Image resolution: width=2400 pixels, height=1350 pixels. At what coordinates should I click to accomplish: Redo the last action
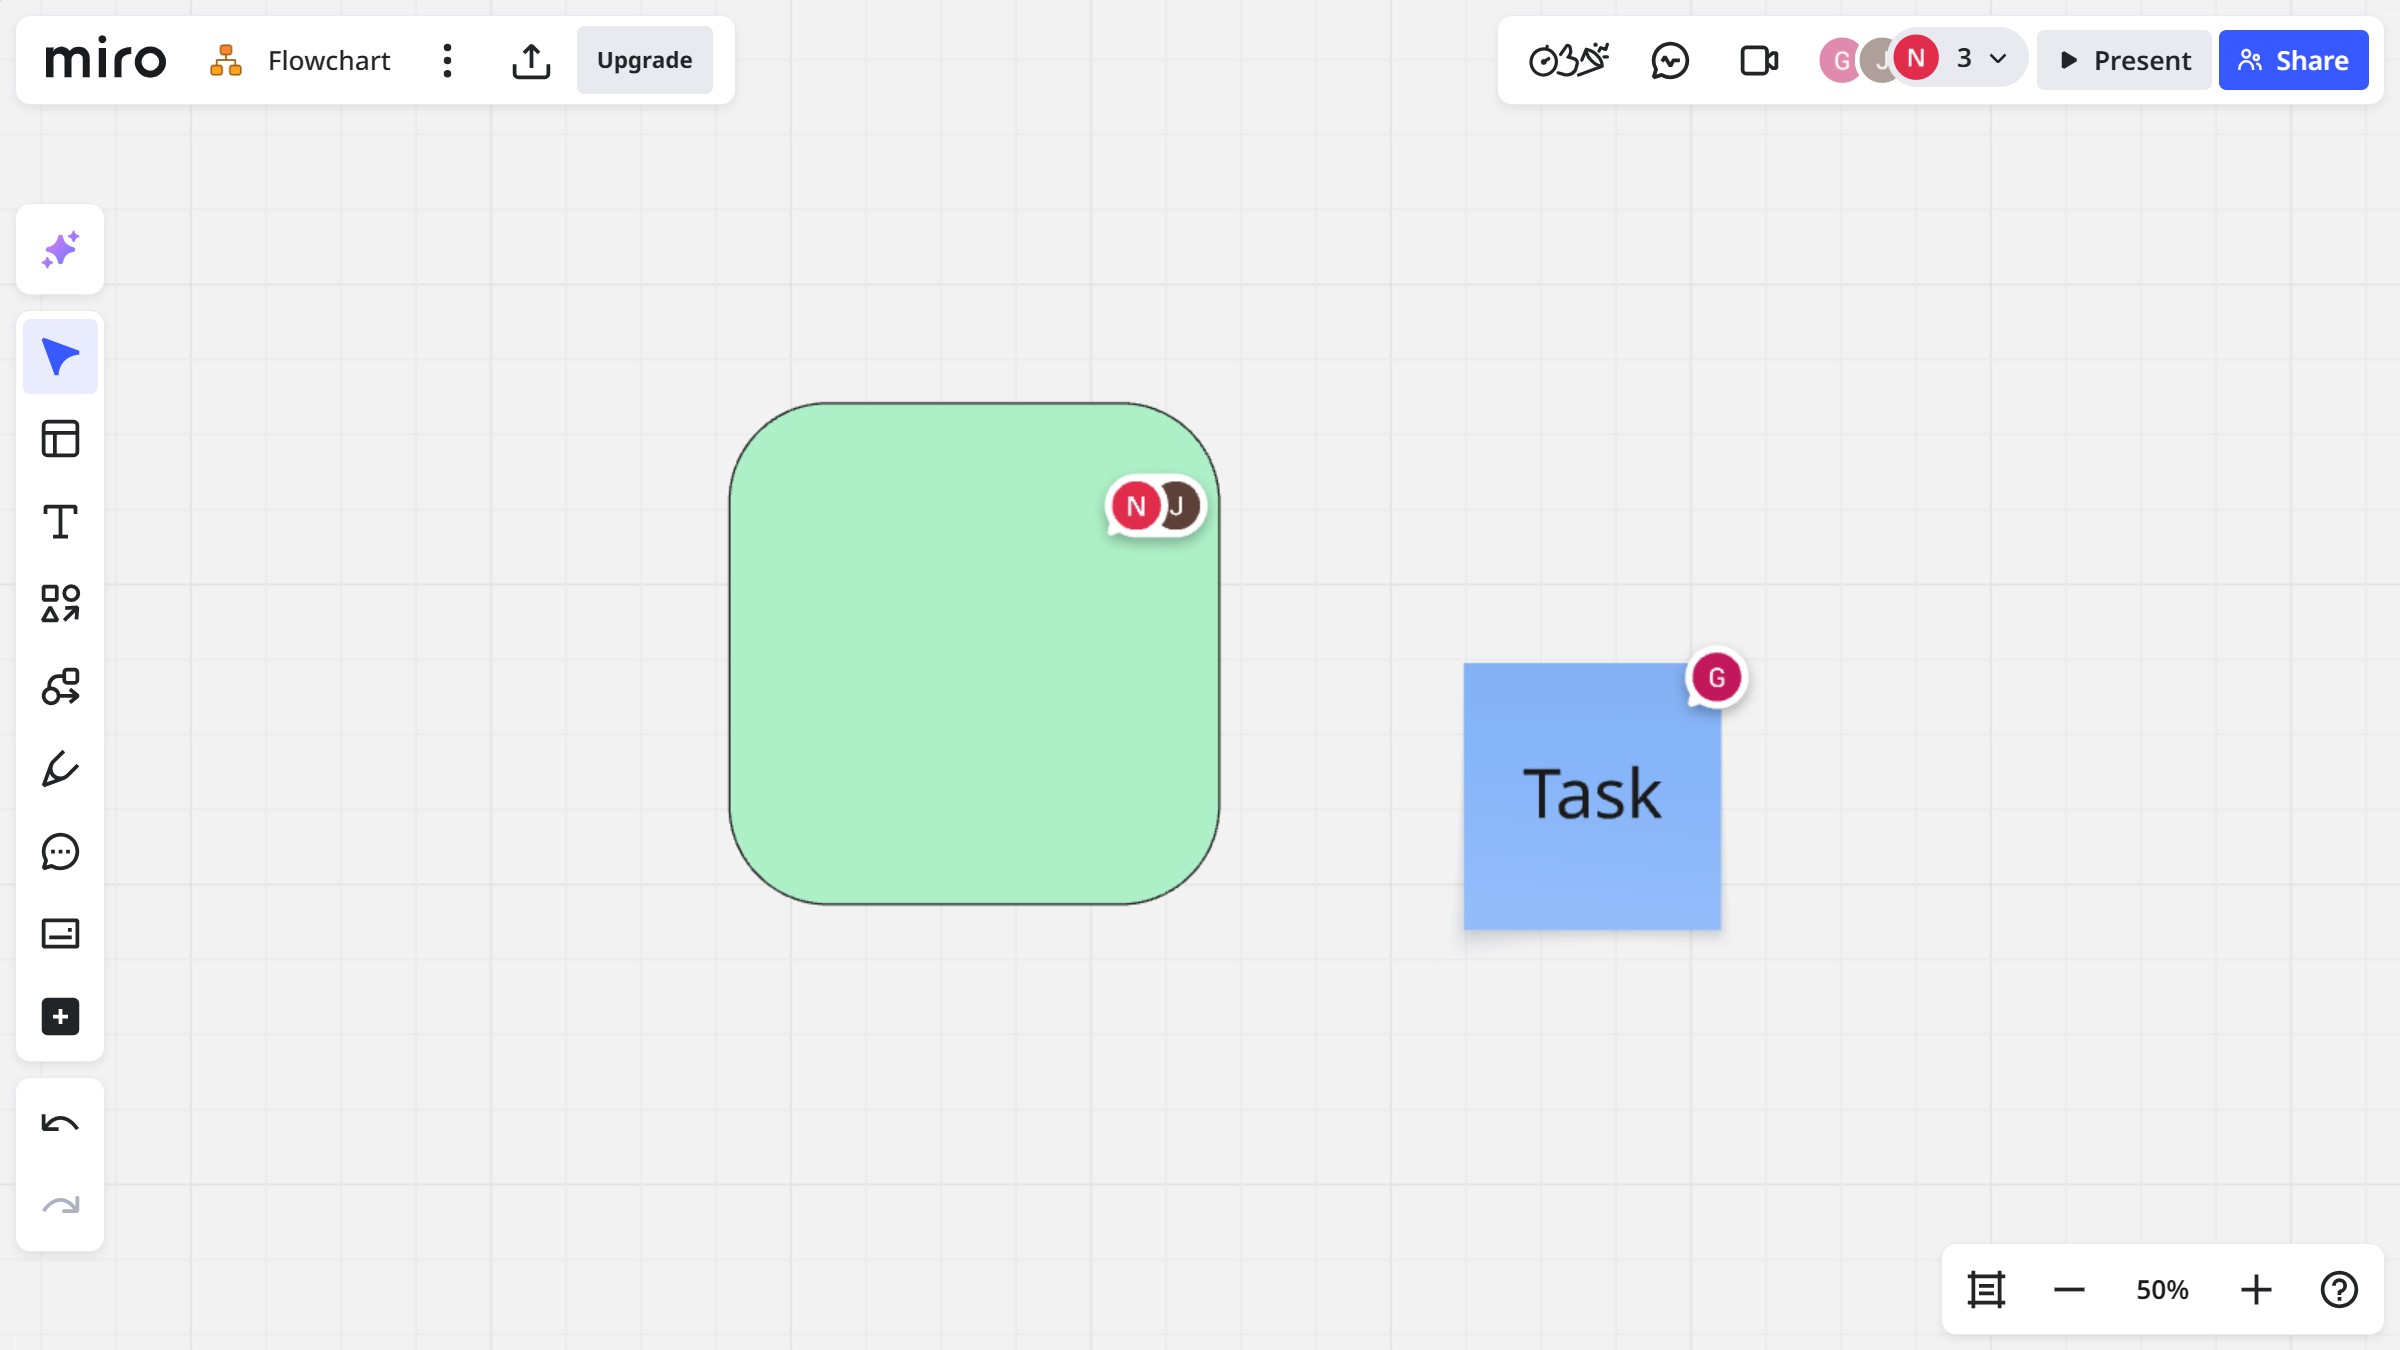(x=60, y=1206)
